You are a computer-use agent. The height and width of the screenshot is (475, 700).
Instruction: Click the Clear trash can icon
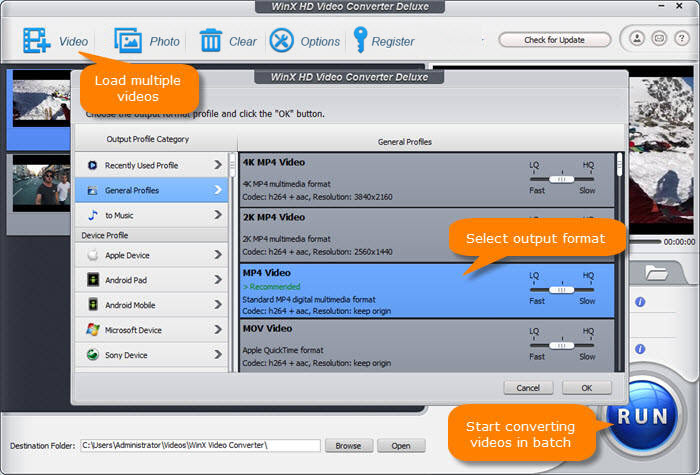(x=211, y=41)
